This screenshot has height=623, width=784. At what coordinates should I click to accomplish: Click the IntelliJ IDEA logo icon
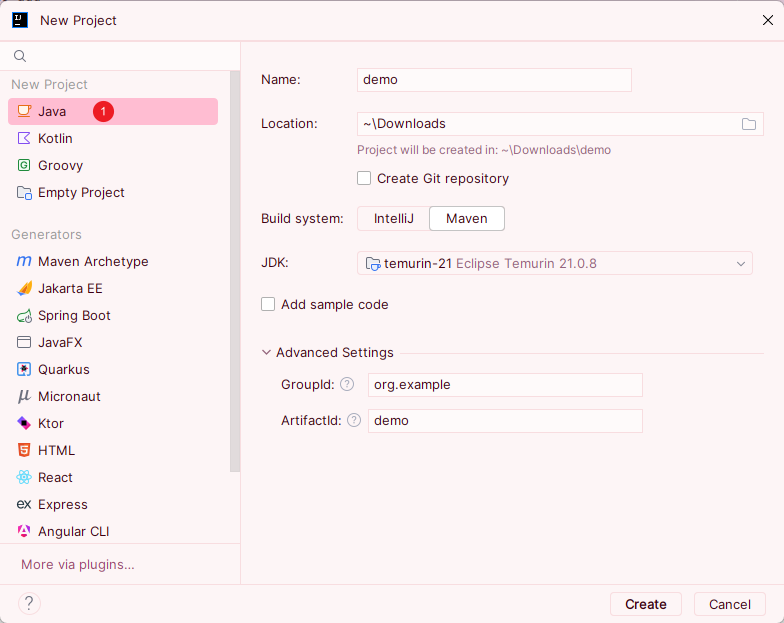coord(20,20)
